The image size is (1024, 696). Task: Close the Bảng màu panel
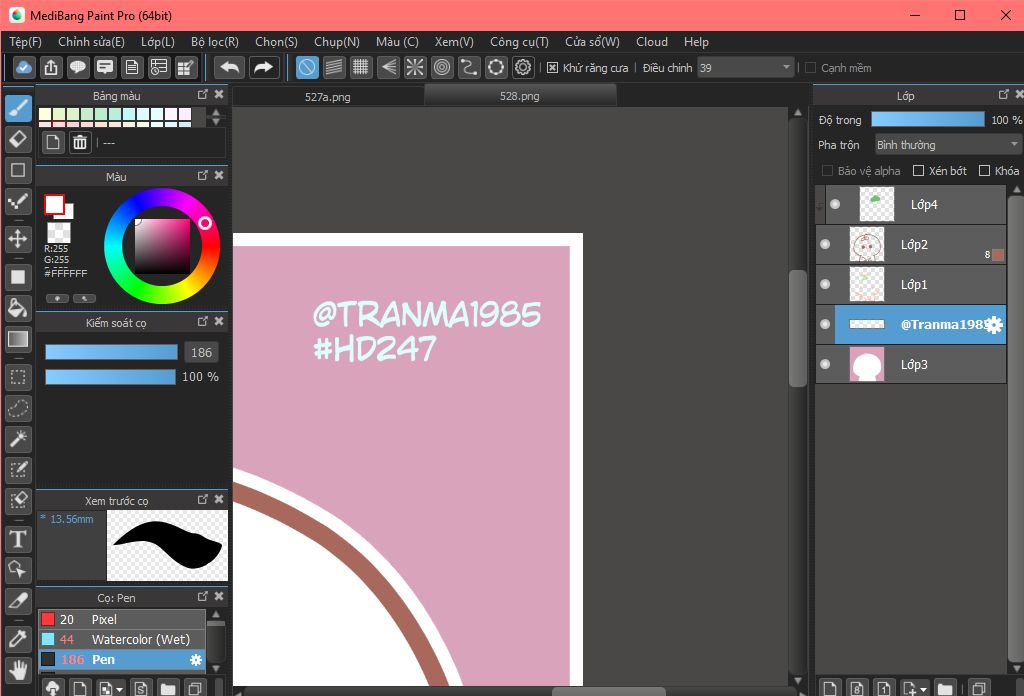[x=219, y=95]
